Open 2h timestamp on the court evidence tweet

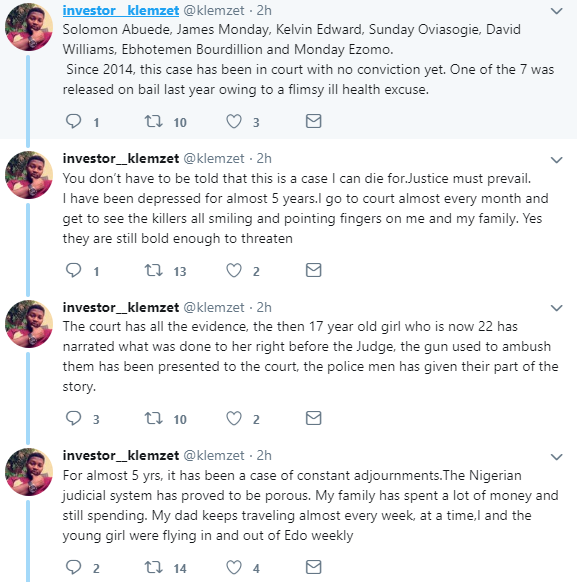264,307
